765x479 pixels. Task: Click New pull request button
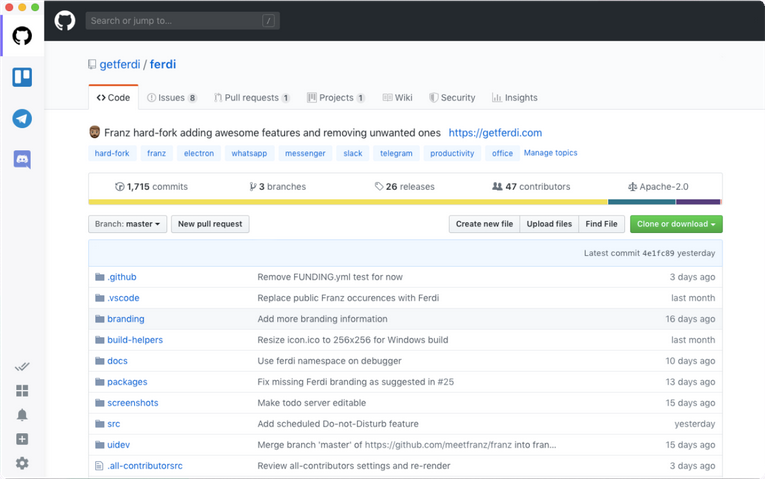(210, 224)
